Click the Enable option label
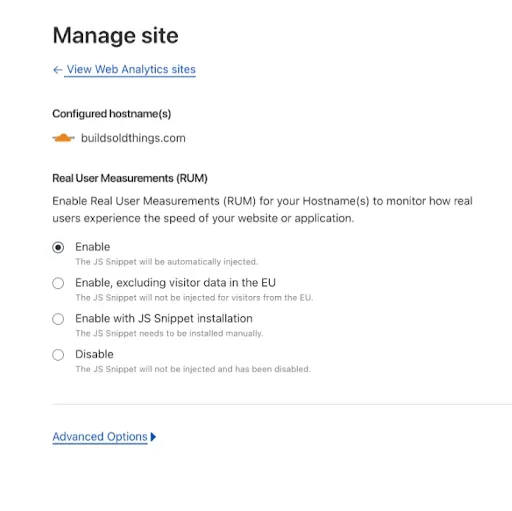This screenshot has height=511, width=512. click(93, 247)
